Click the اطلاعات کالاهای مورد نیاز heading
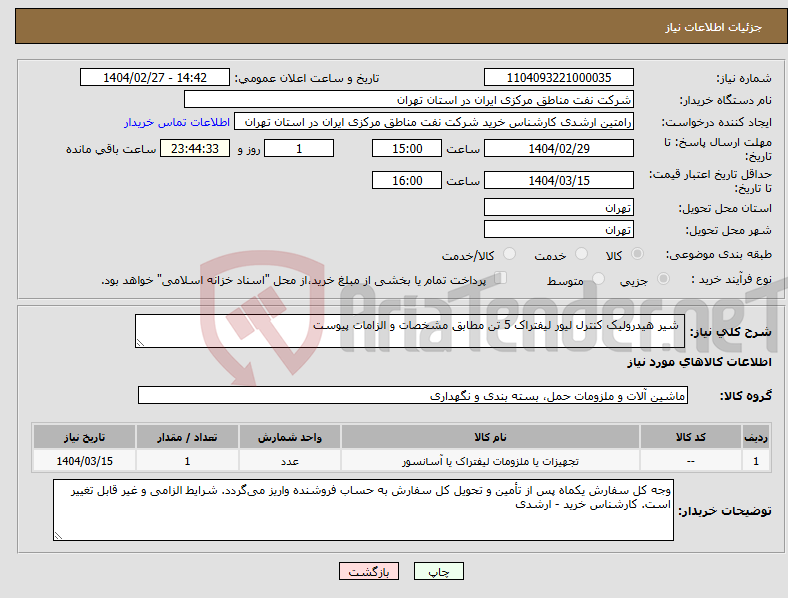 tap(699, 362)
